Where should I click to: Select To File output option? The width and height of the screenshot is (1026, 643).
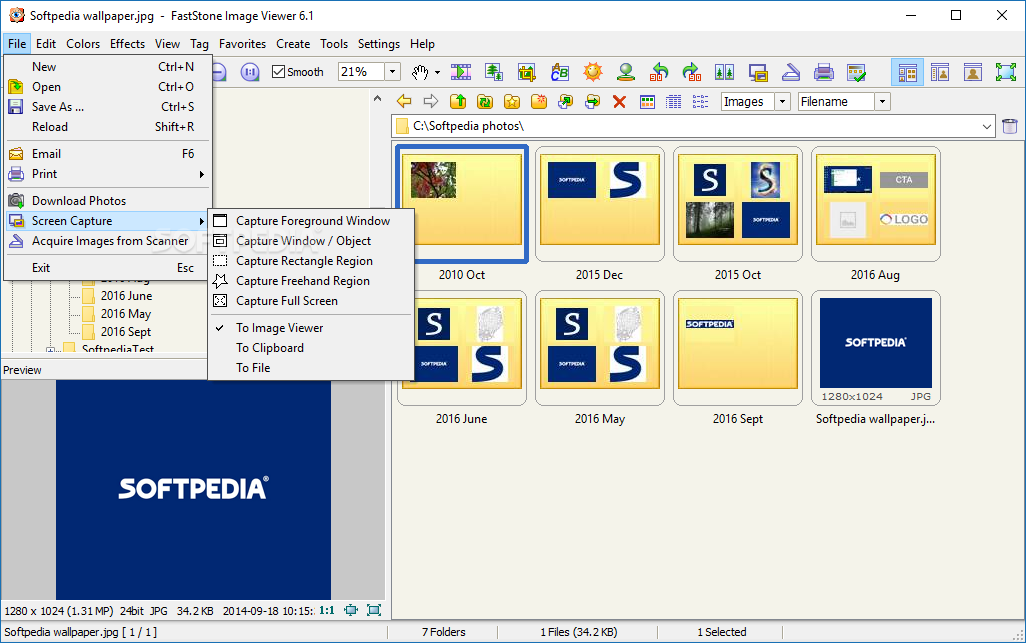[310, 368]
